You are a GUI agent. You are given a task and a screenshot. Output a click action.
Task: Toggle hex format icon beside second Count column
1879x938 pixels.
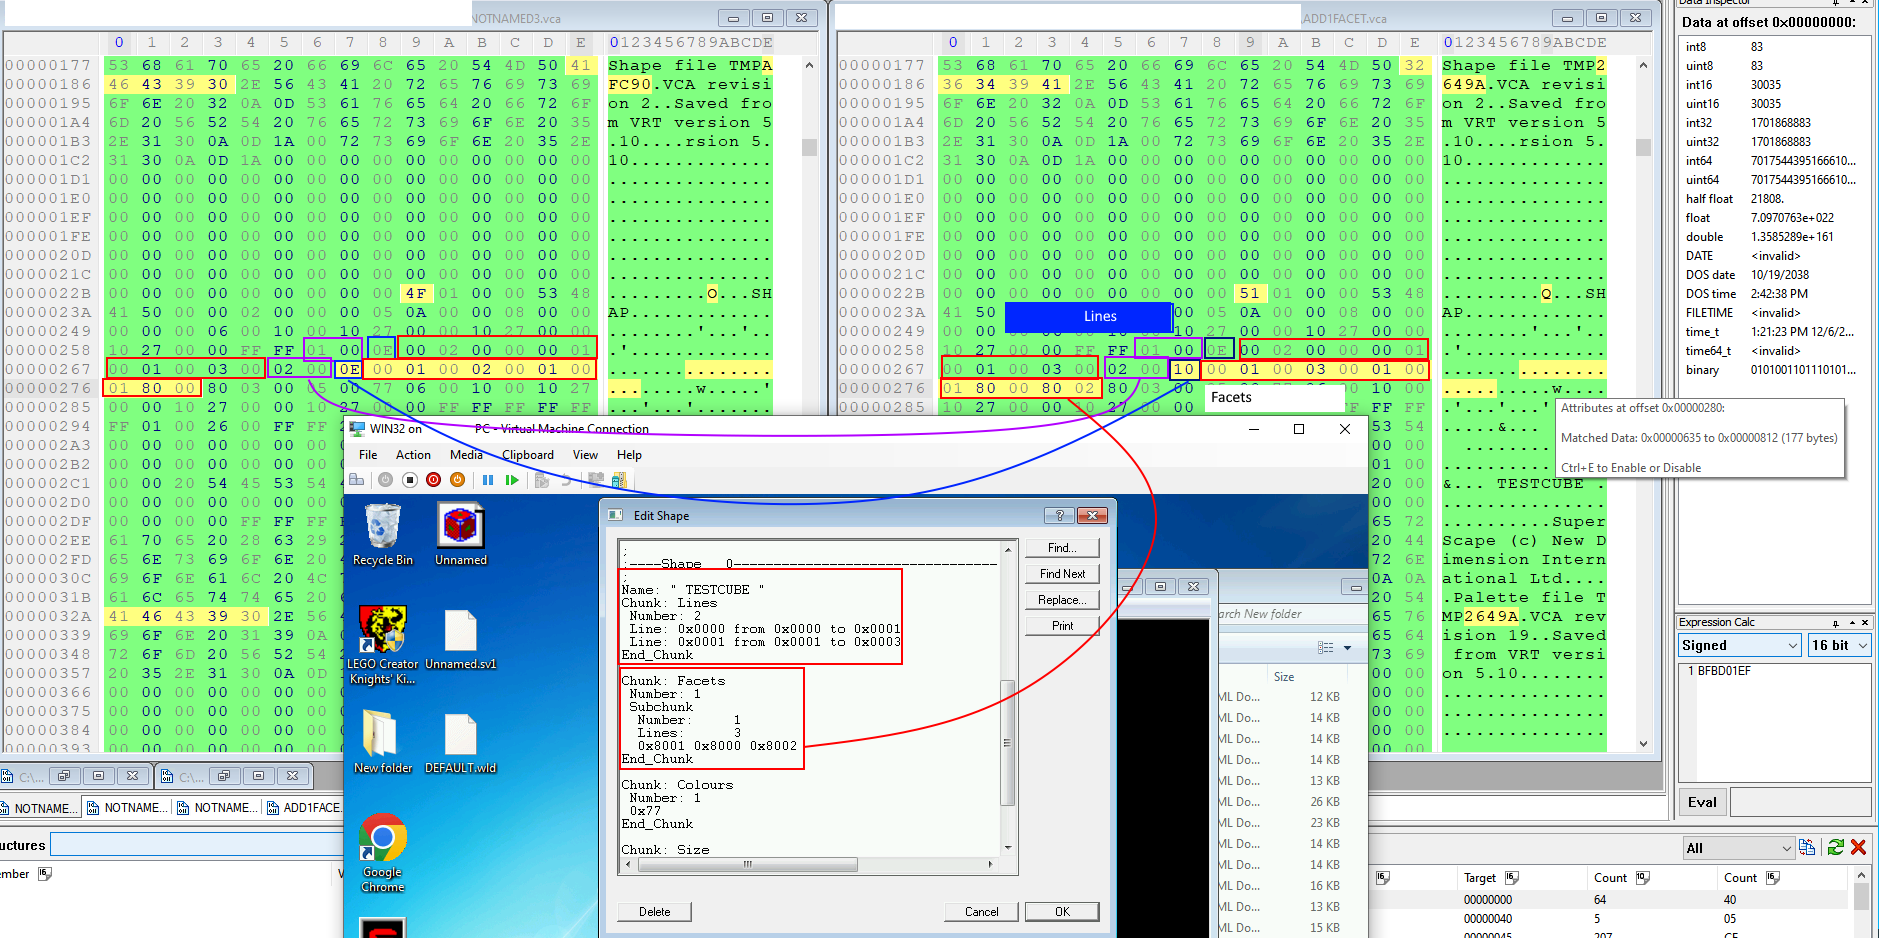[x=1773, y=878]
